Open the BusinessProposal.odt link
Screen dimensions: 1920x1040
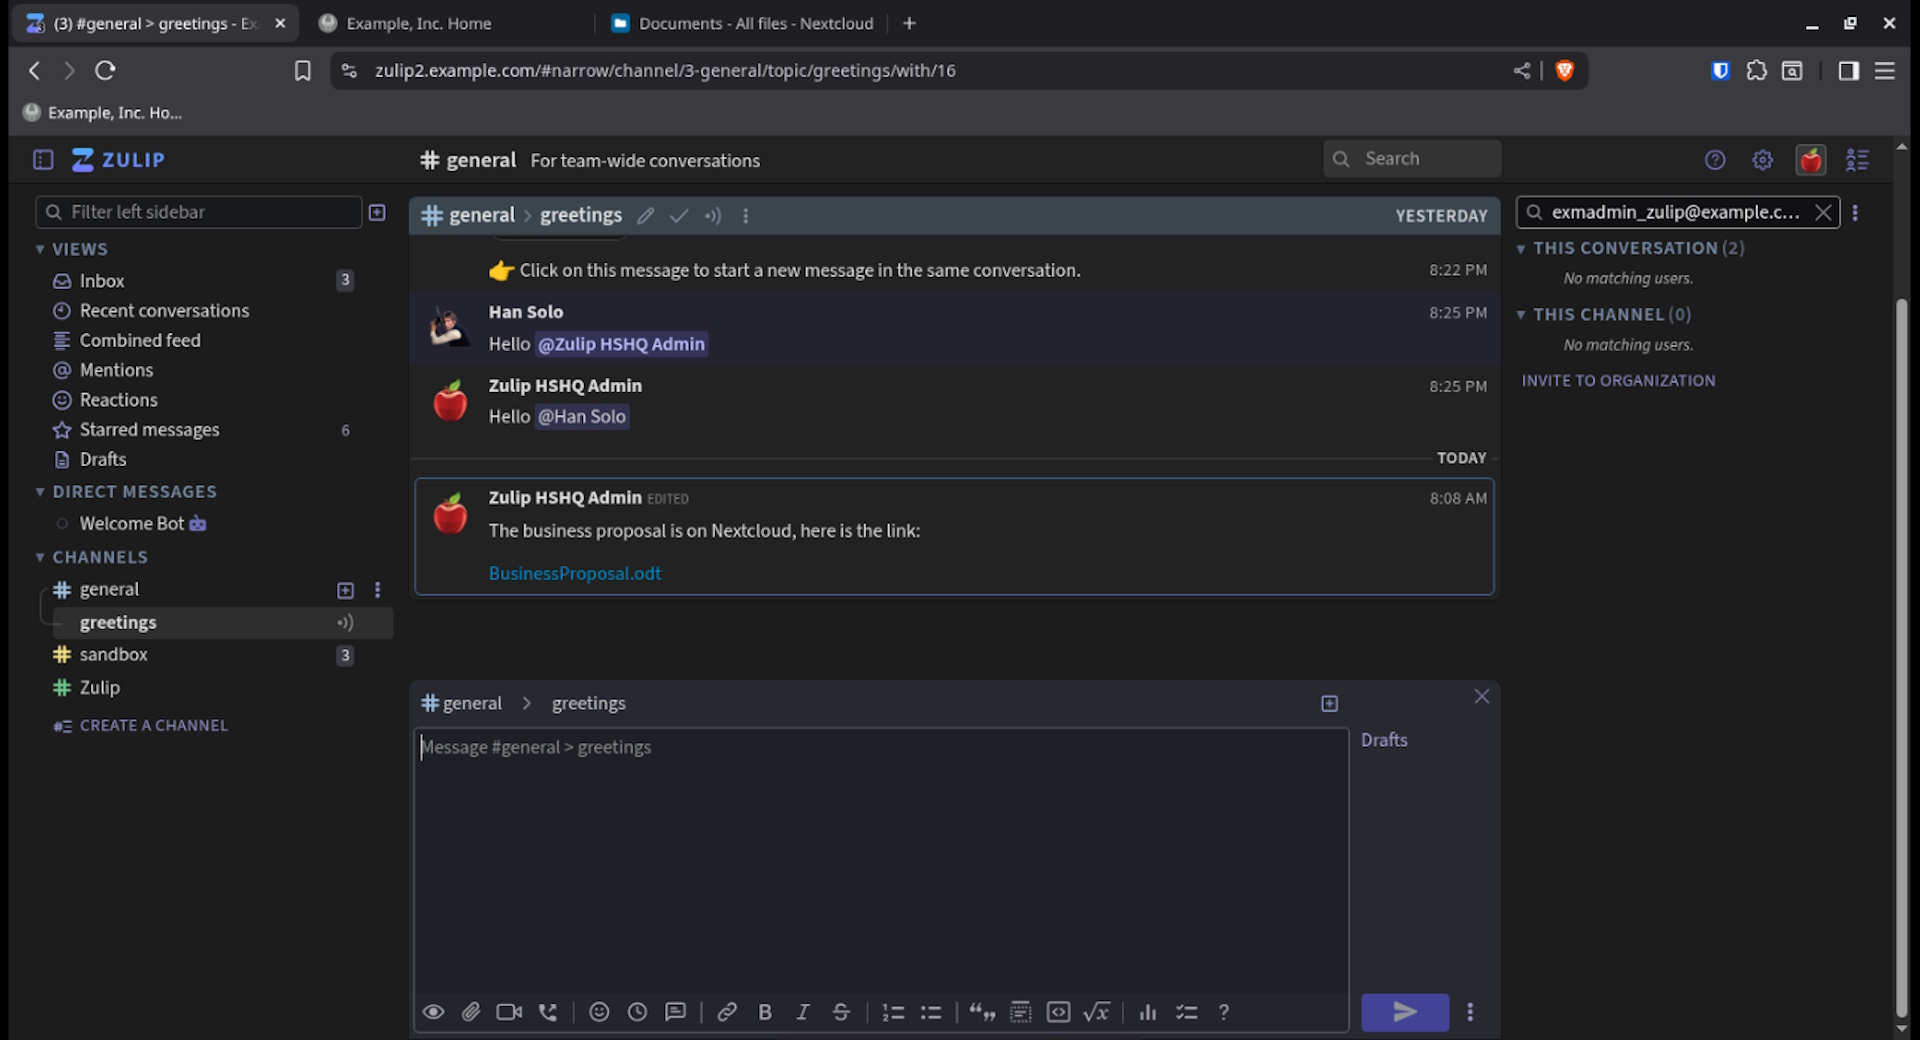coord(575,573)
